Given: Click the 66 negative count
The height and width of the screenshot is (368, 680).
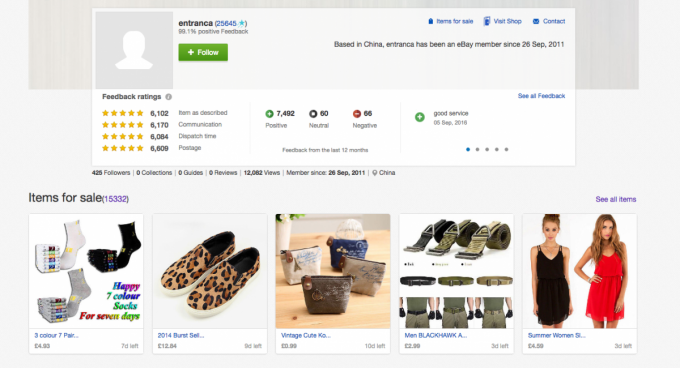Looking at the screenshot, I should pos(368,114).
